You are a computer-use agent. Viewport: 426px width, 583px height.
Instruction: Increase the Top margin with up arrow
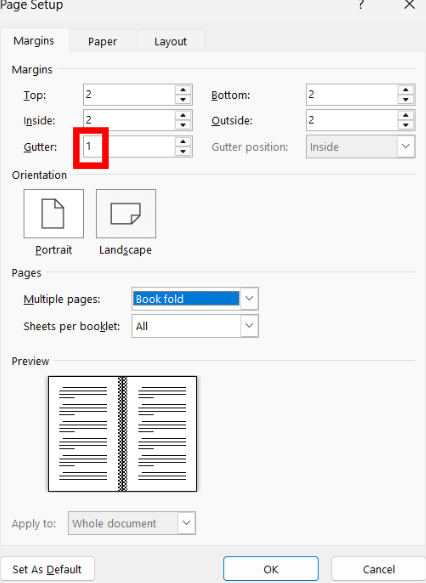[x=183, y=90]
